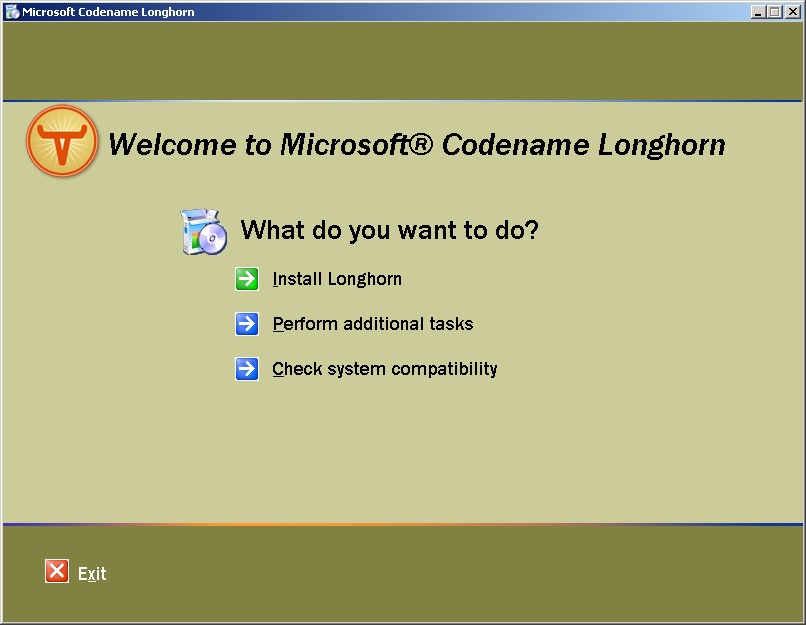Viewport: 806px width, 625px height.
Task: Click the "Welcome to Microsoft Codename Longhorn" heading
Action: [x=417, y=144]
